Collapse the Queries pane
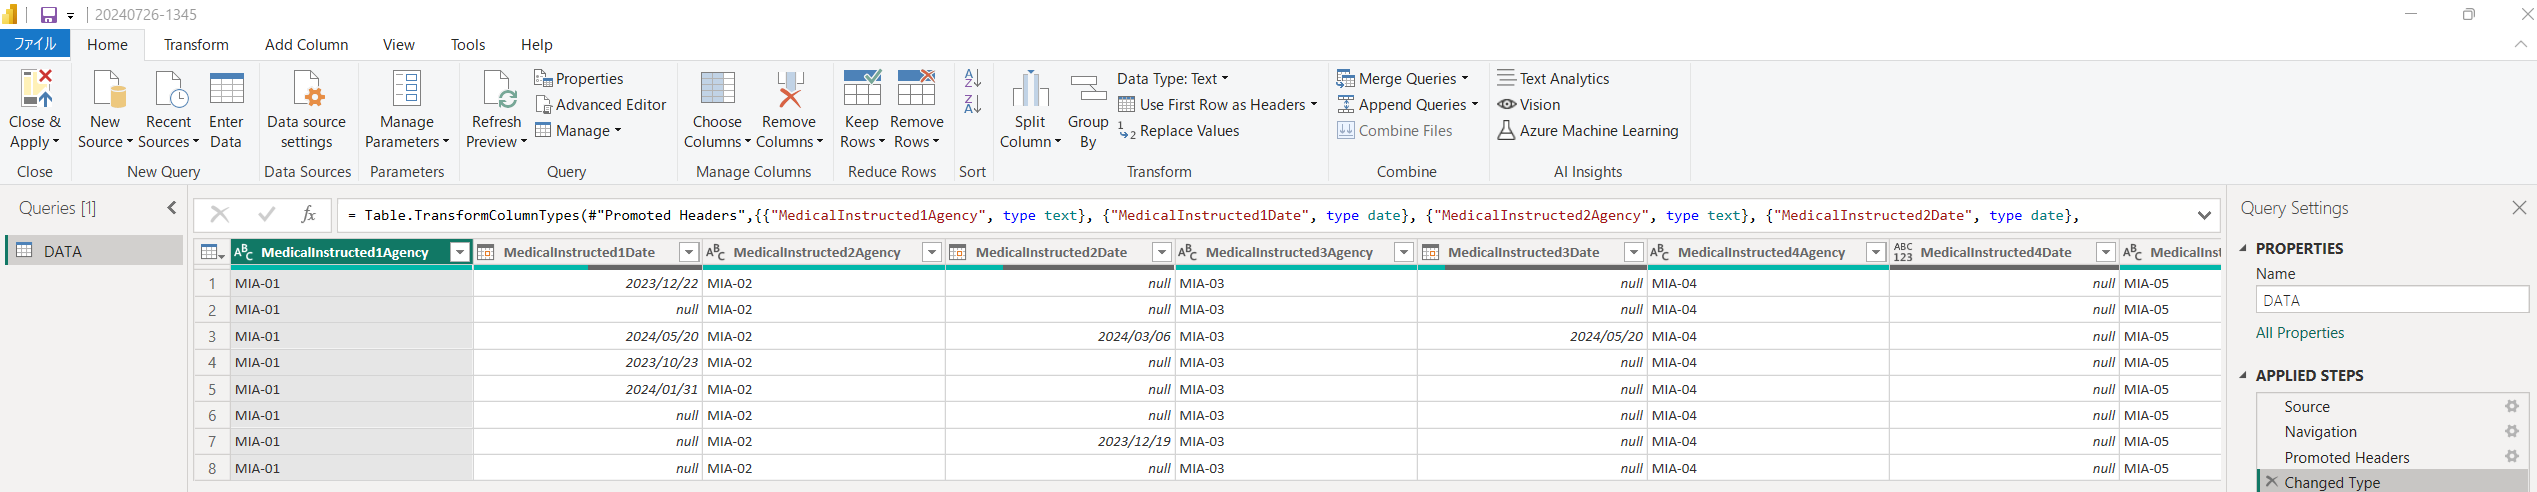Image resolution: width=2537 pixels, height=492 pixels. (x=172, y=208)
